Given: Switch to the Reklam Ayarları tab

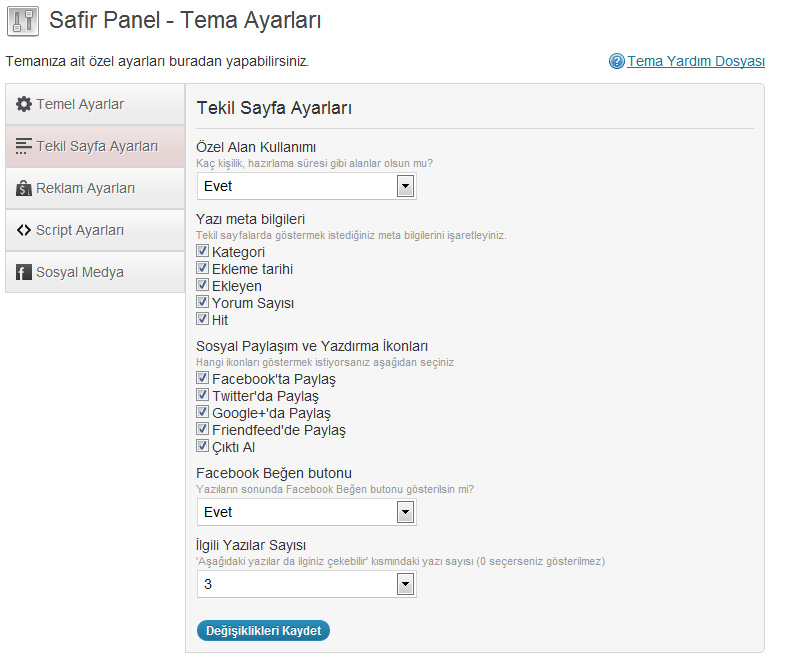Looking at the screenshot, I should 95,188.
